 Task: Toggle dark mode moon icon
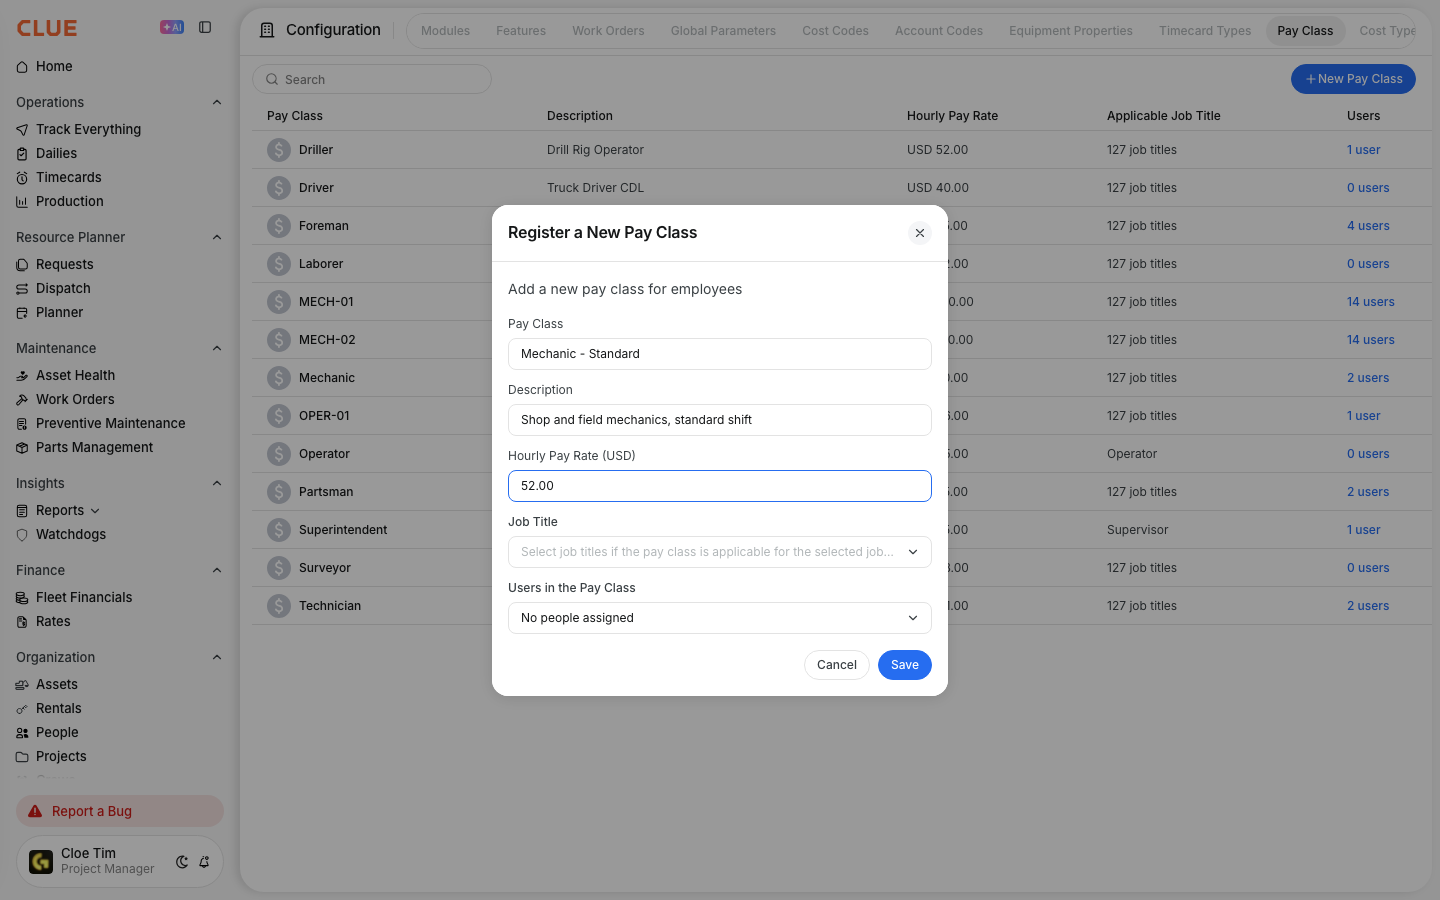[x=182, y=862]
